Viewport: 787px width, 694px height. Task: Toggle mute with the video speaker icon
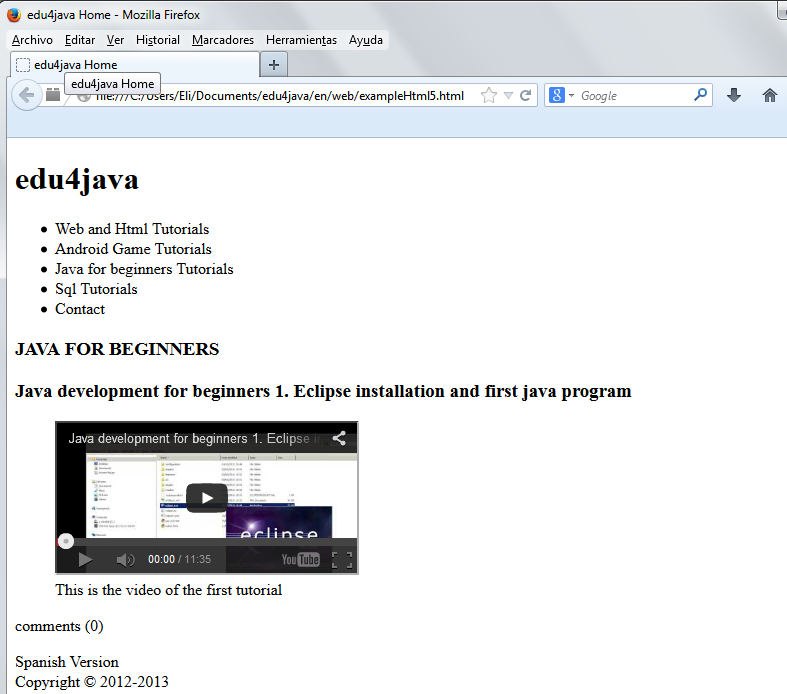pyautogui.click(x=125, y=560)
